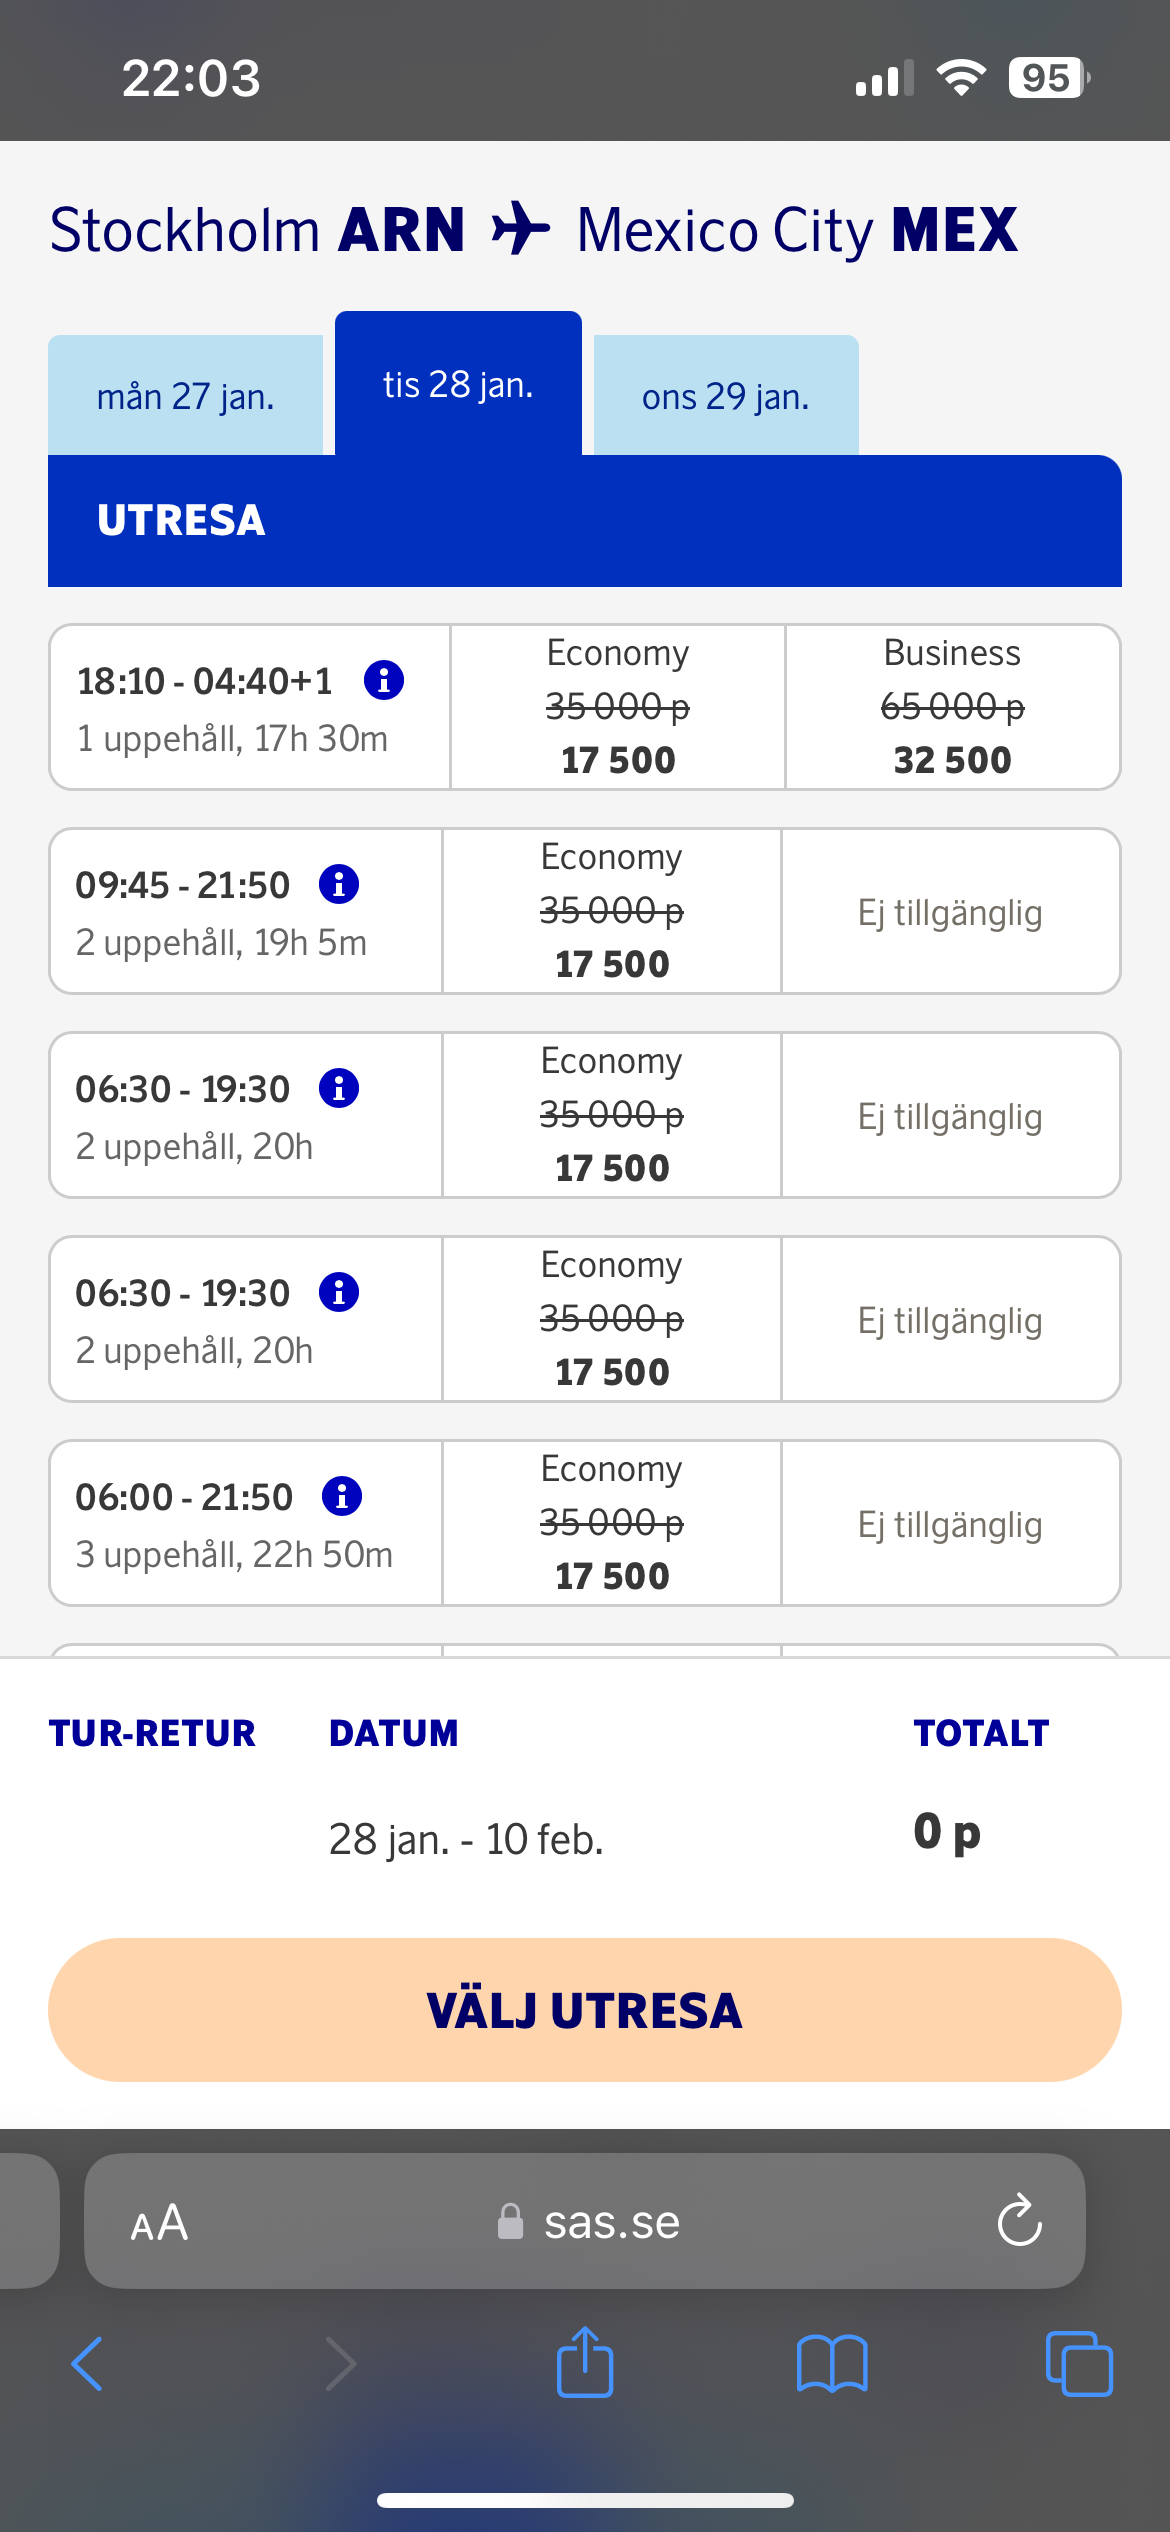The image size is (1170, 2532).
Task: Open Safari bookmarks book icon
Action: 832,2363
